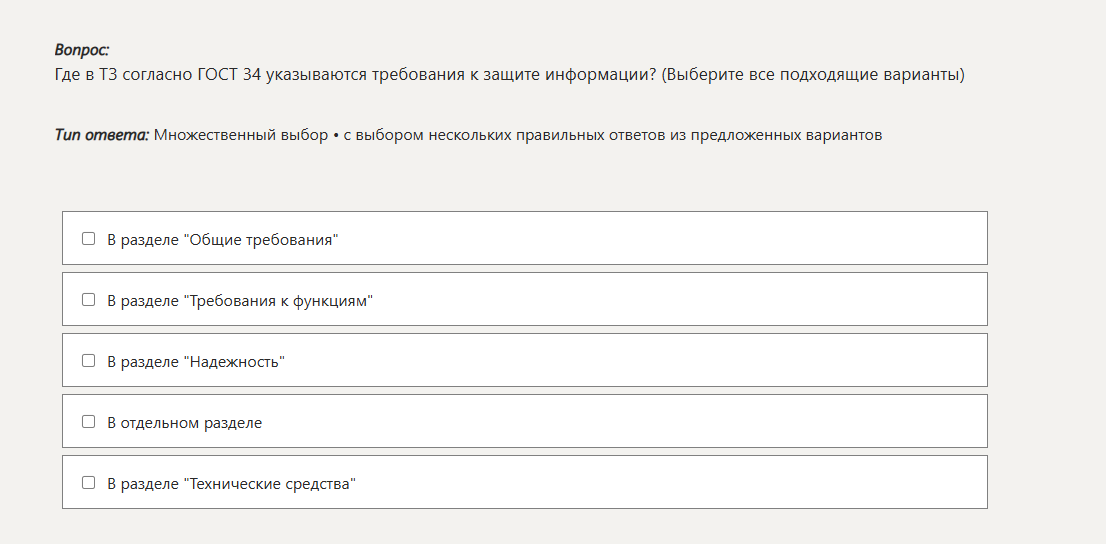Click the "(Выберите все подходящие варианты)" hint
Screen dimensions: 1106x544
tap(813, 75)
